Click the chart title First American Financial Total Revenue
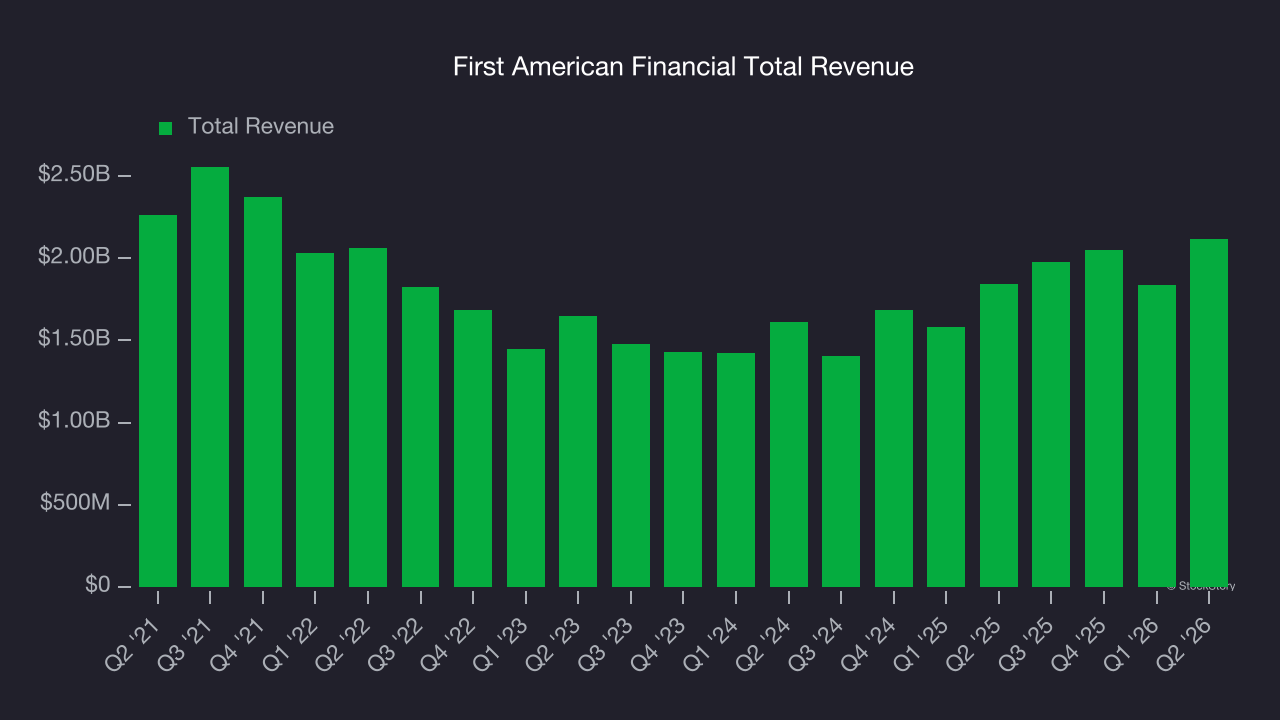This screenshot has height=720, width=1280. pyautogui.click(x=683, y=67)
